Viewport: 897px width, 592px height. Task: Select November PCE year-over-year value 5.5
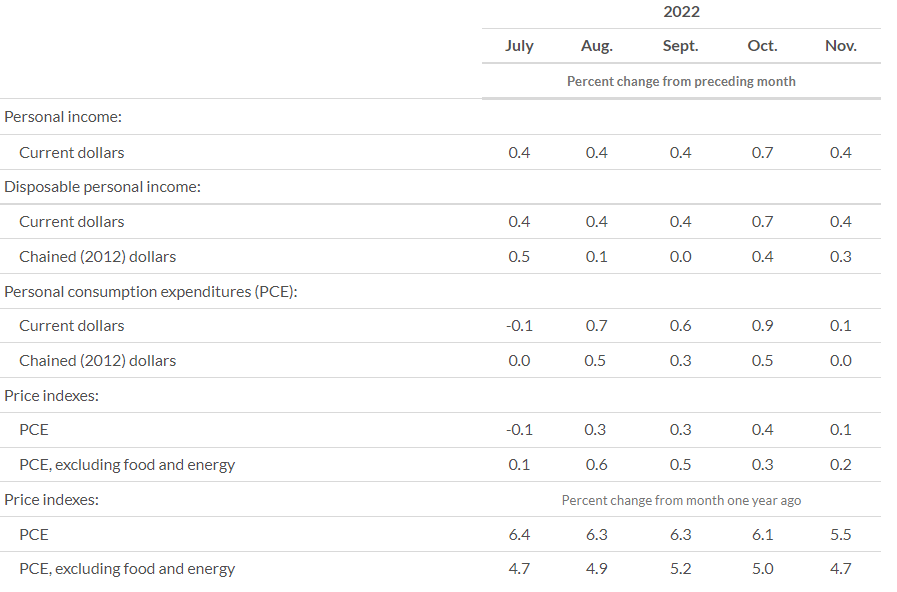(x=840, y=535)
